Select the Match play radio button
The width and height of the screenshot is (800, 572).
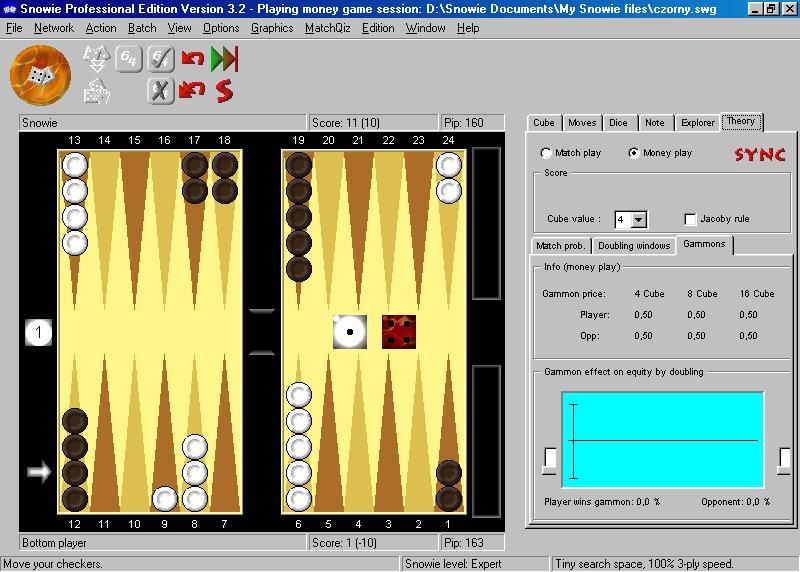click(x=546, y=153)
